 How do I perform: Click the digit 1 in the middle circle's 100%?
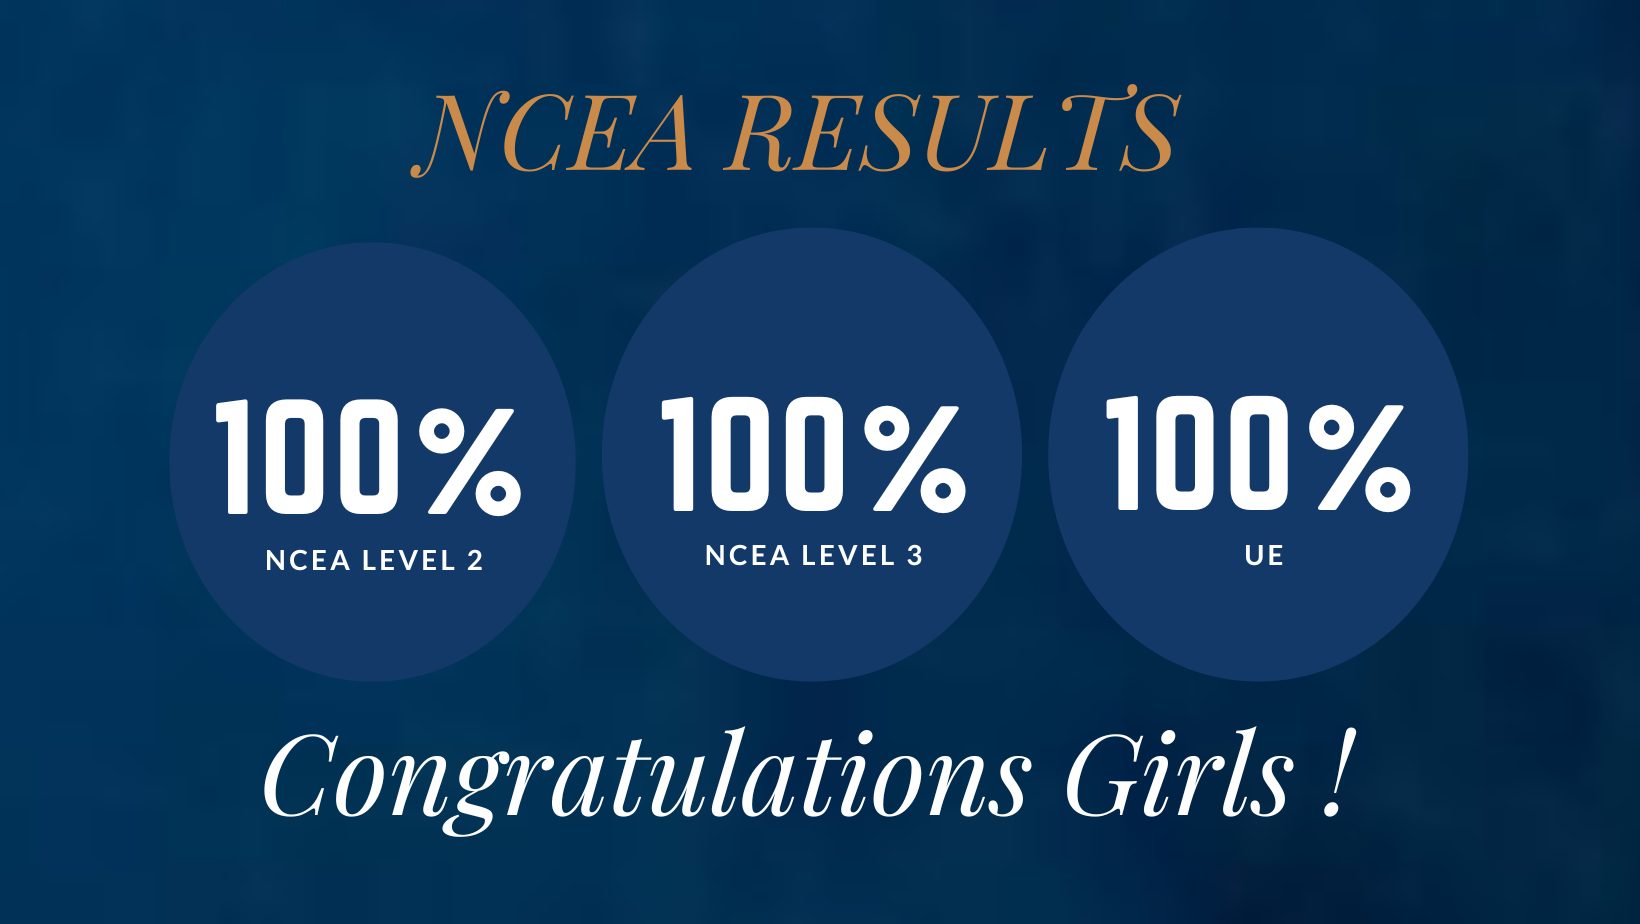pos(682,454)
